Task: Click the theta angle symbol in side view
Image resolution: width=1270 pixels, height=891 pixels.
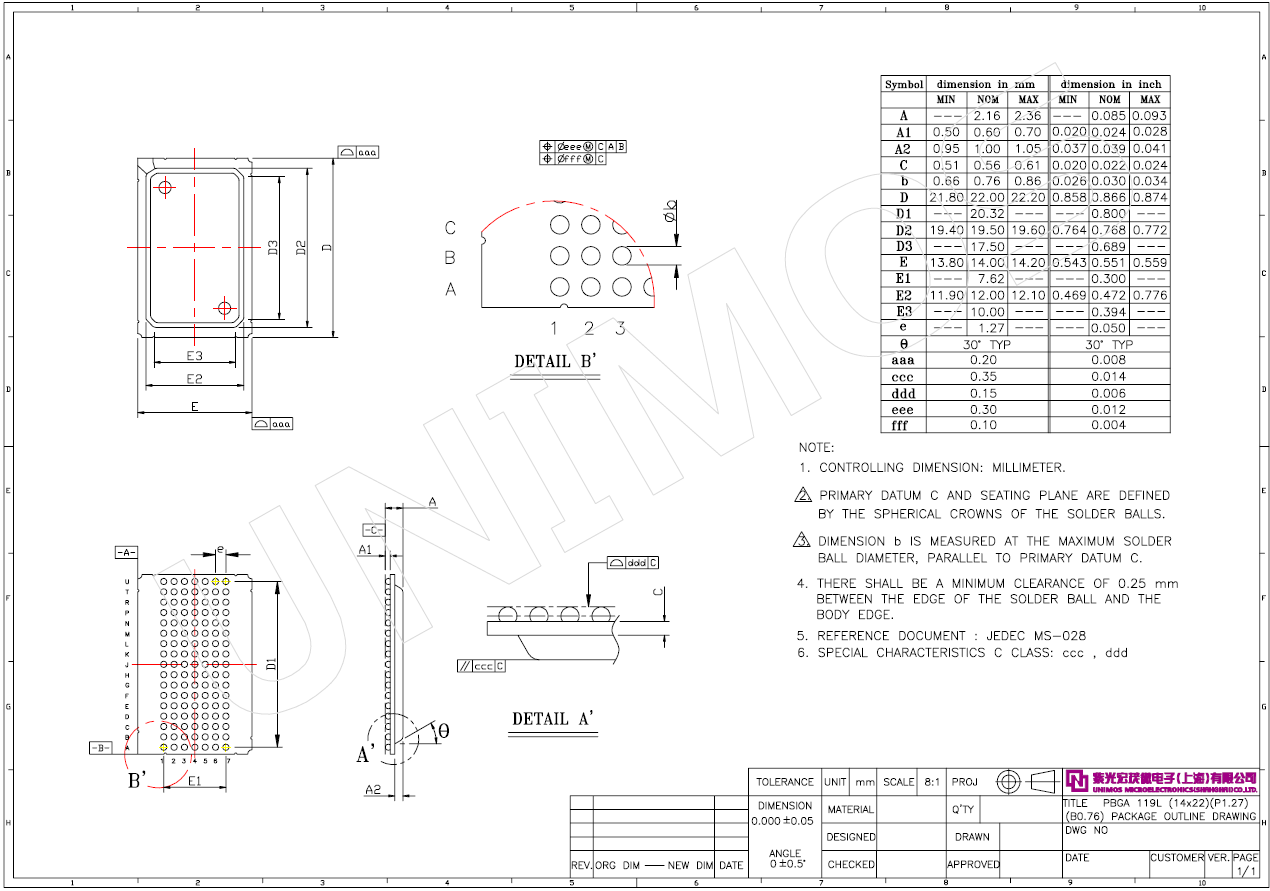Action: [x=443, y=731]
